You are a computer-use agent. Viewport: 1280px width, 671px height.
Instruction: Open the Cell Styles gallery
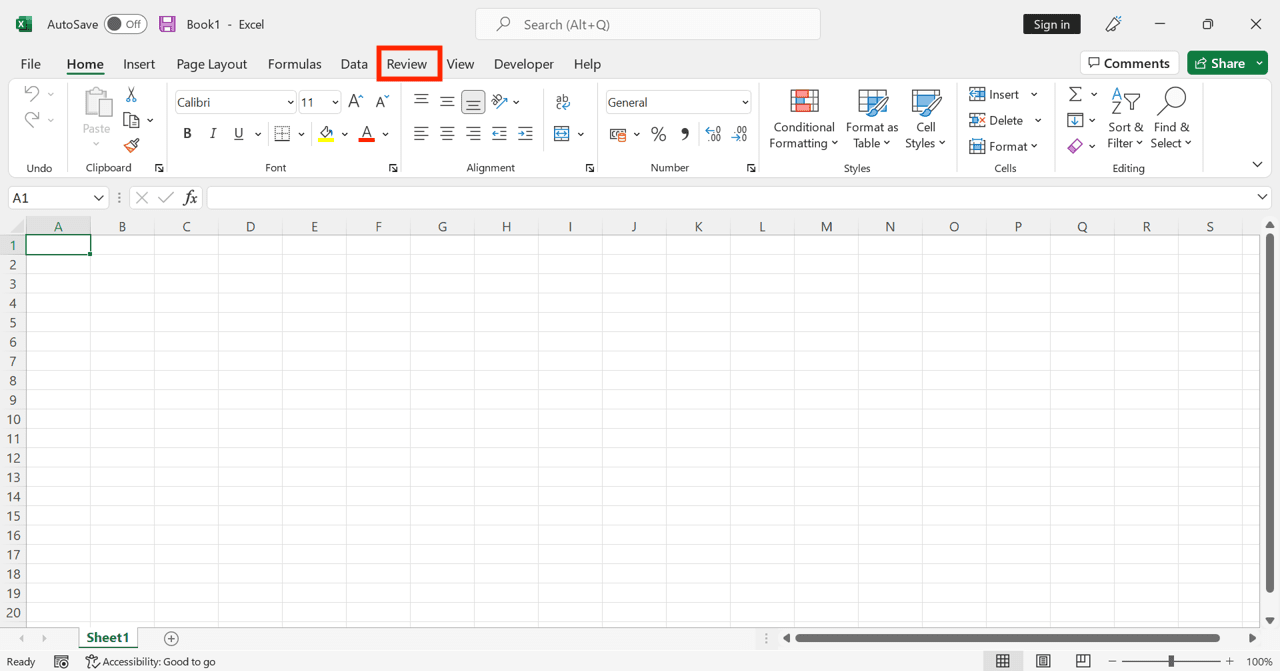pyautogui.click(x=926, y=119)
